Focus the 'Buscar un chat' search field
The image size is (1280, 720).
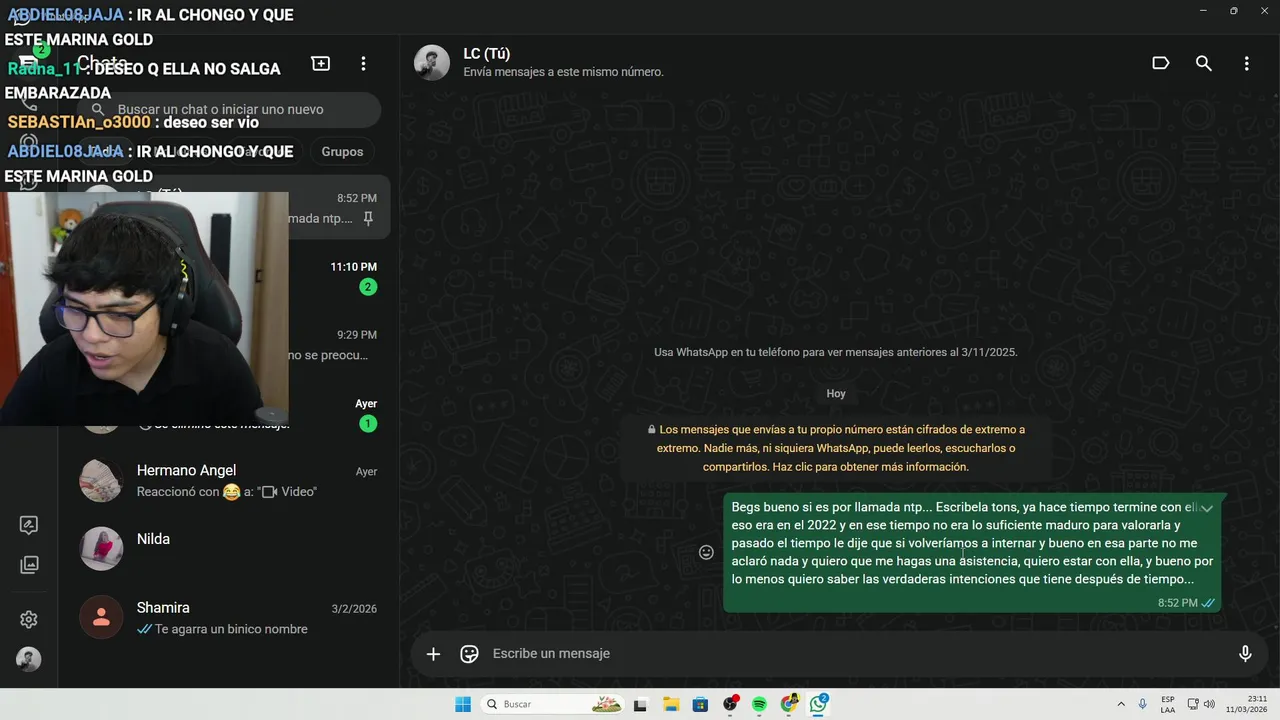point(229,110)
